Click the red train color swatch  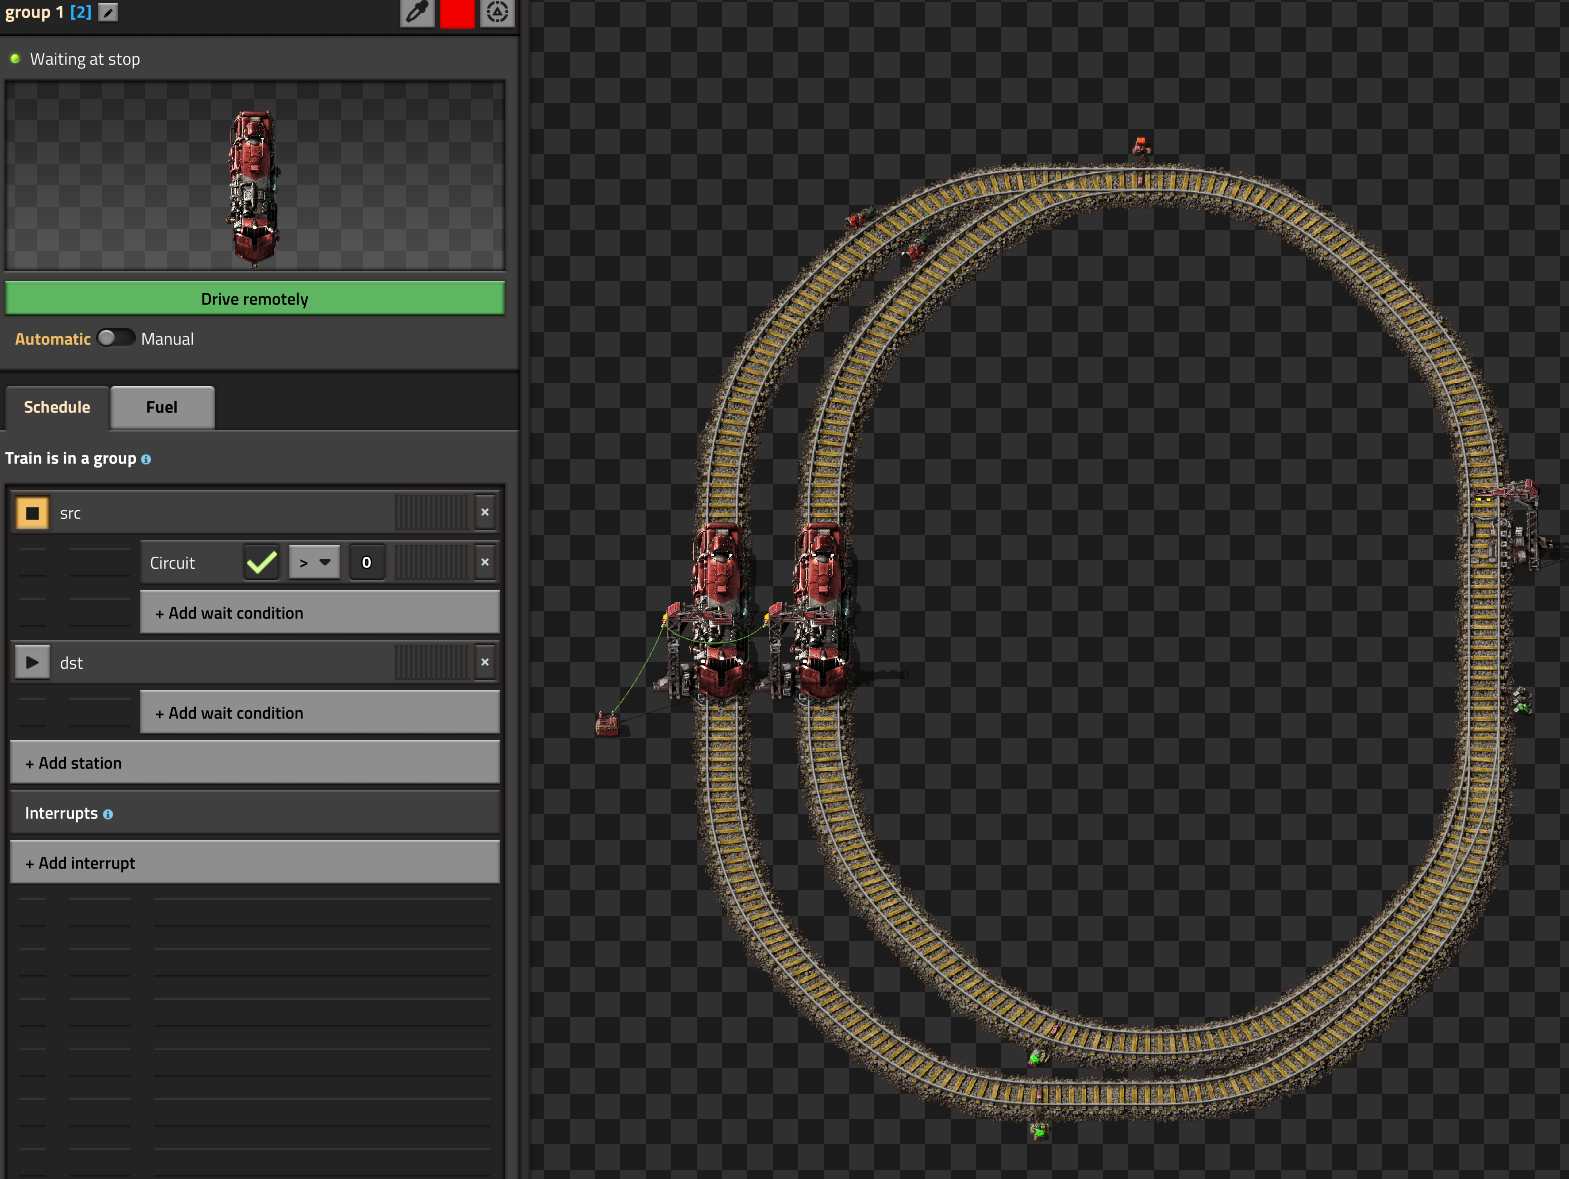coord(457,13)
